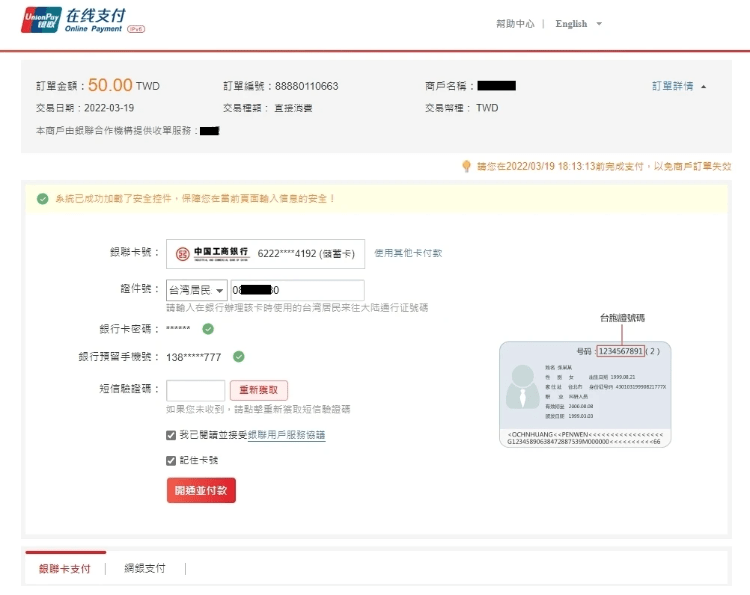The height and width of the screenshot is (595, 750).
Task: Click the green check beside bank password
Action: 208,329
